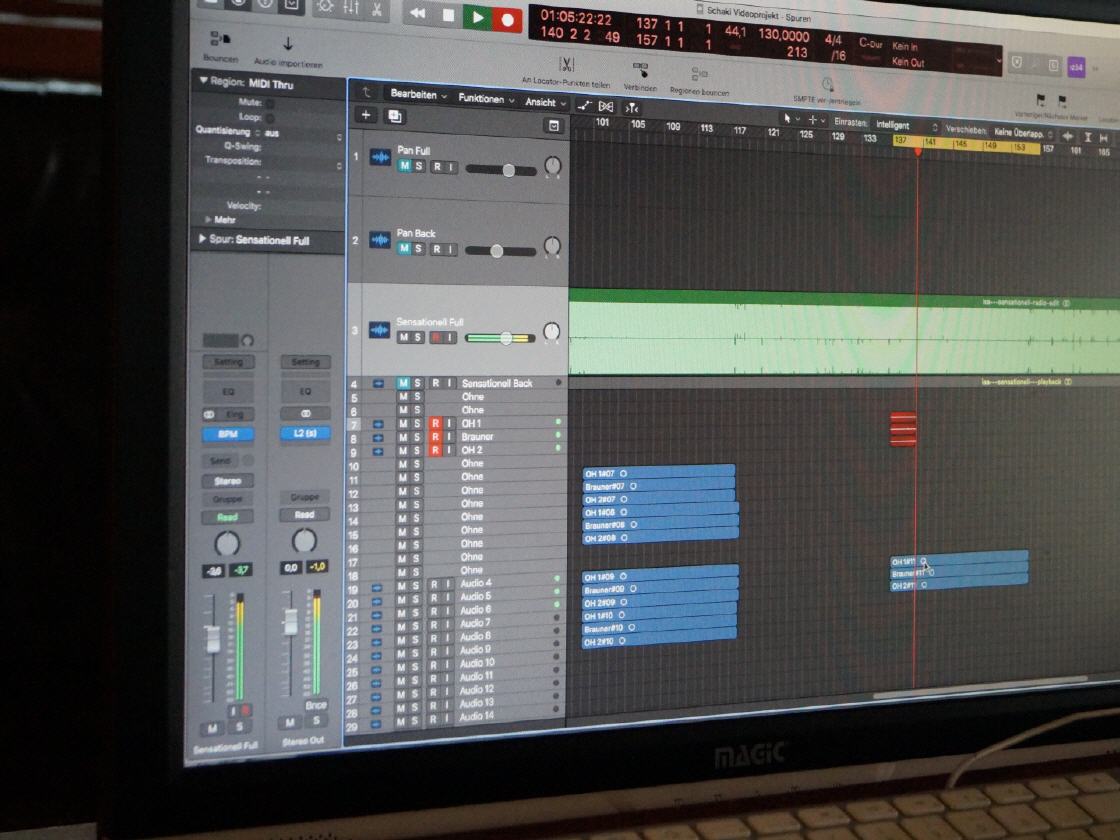This screenshot has width=1120, height=840.
Task: Click the BPM plugin slot
Action: pos(228,434)
